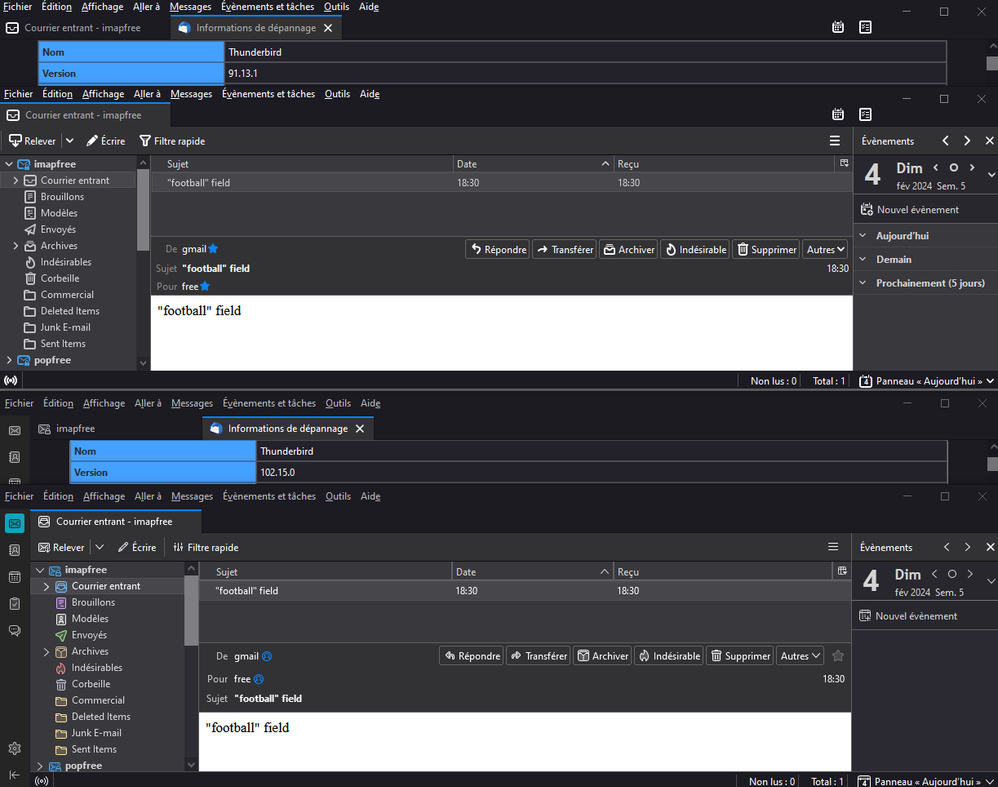Open the Tasks icon in the spaces toolbar
This screenshot has width=998, height=787.
[15, 604]
